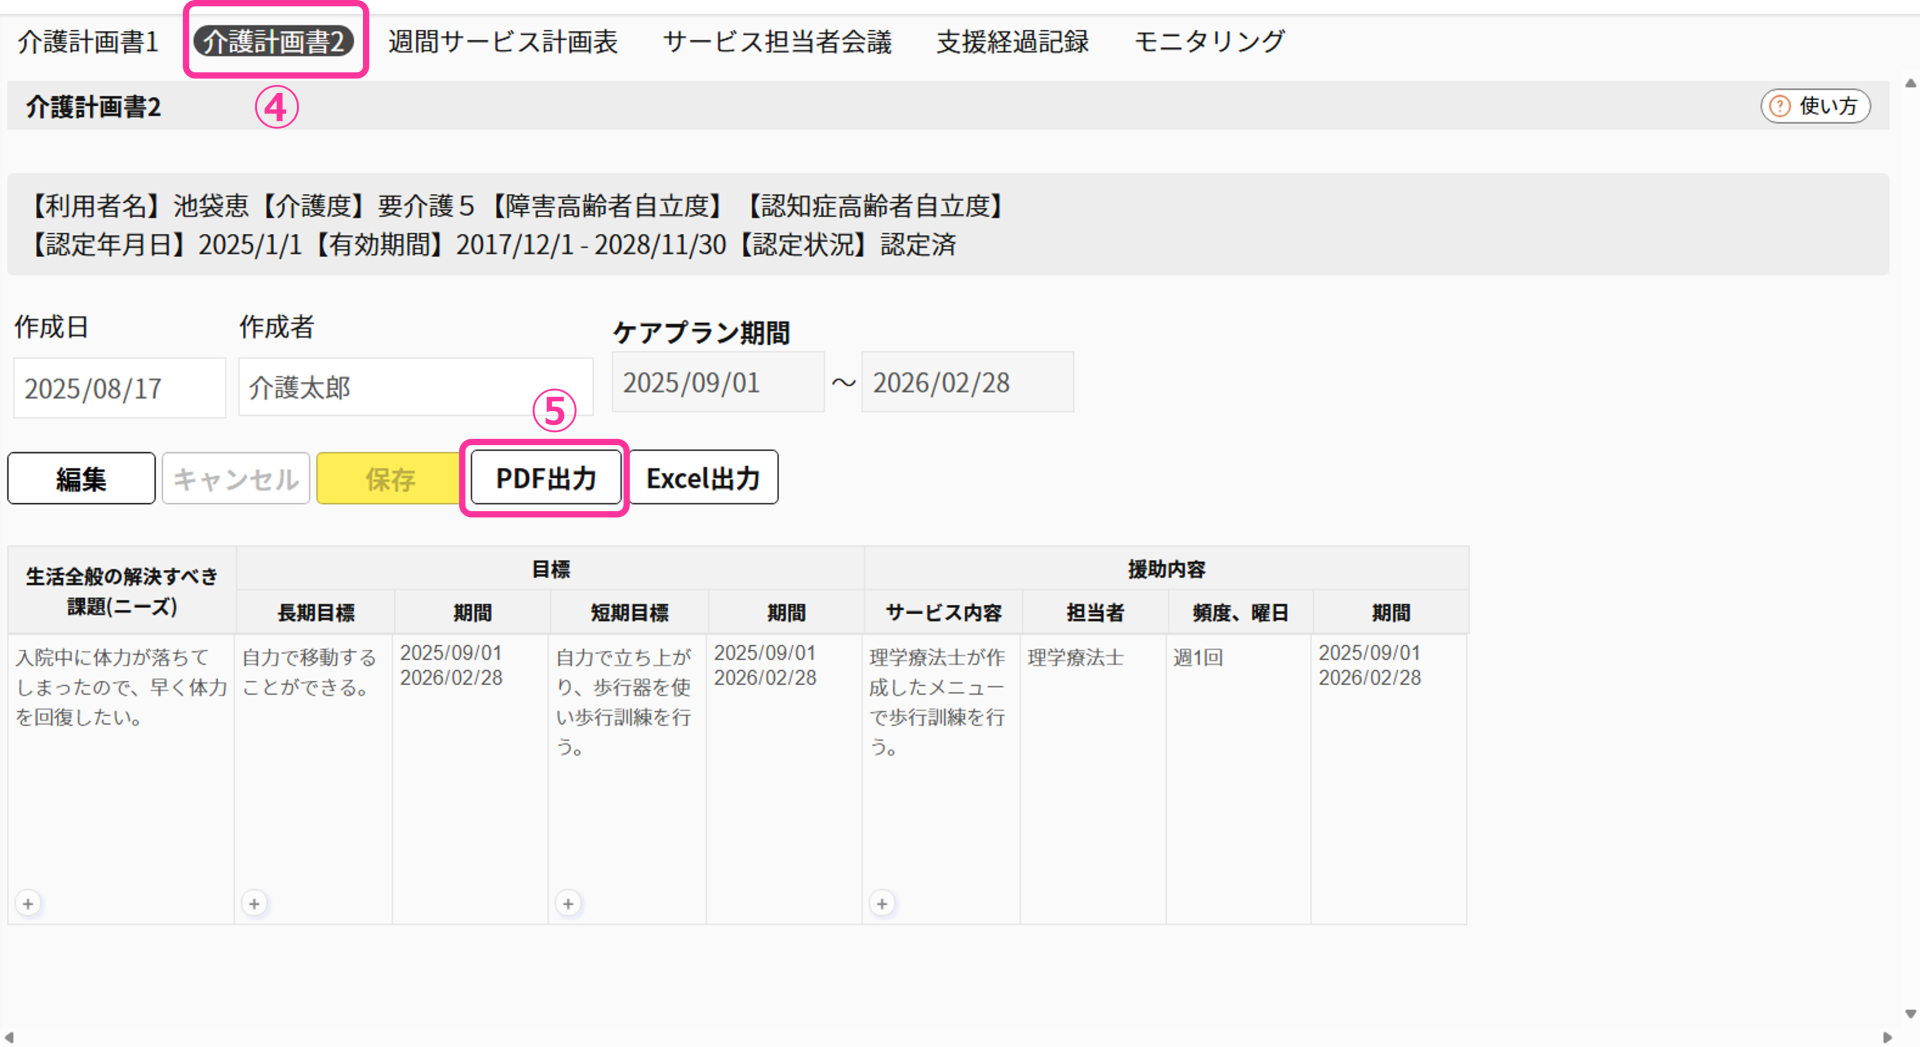Click plus icon in service content column
Screen dimensions: 1920x1047
tap(882, 904)
